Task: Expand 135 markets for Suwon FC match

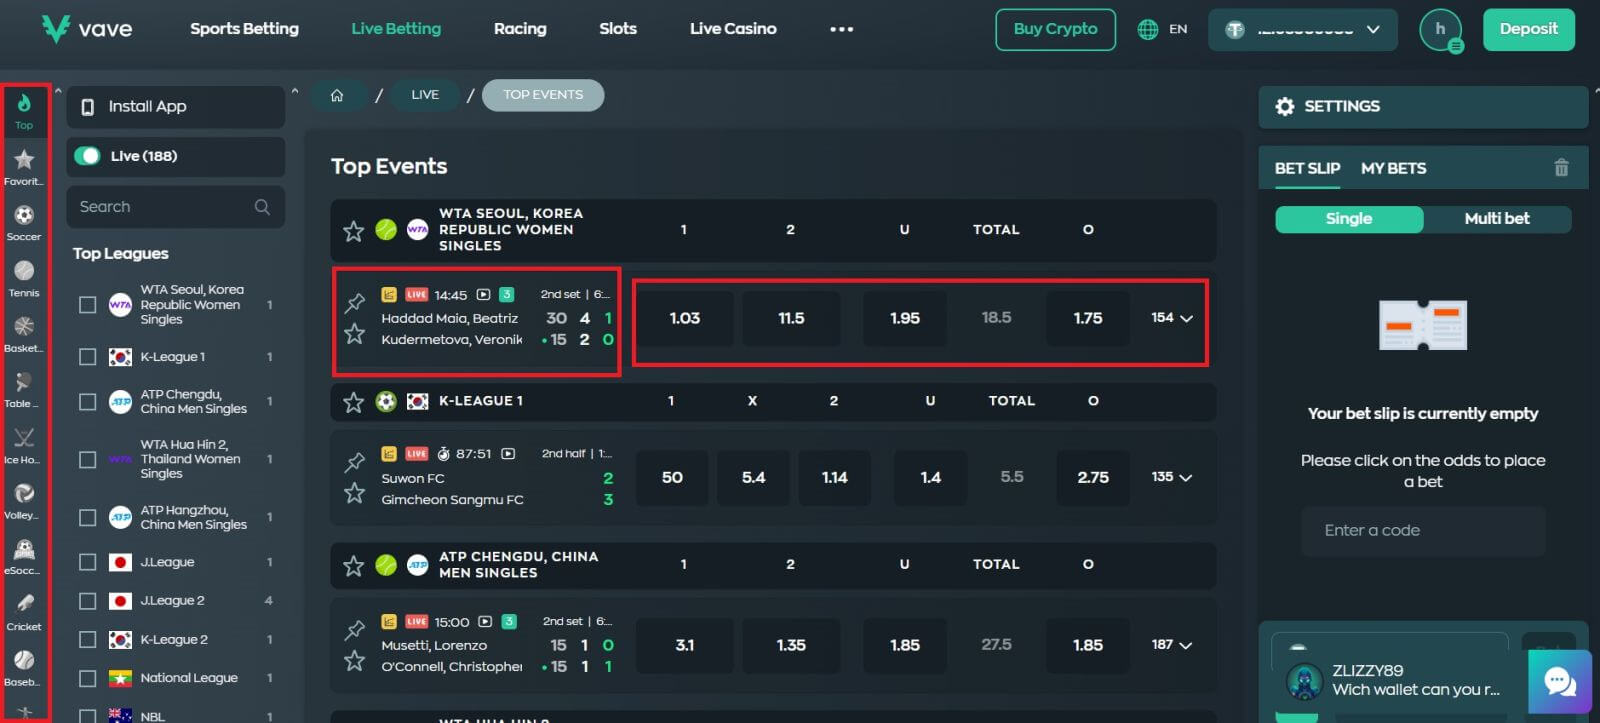Action: point(1172,478)
